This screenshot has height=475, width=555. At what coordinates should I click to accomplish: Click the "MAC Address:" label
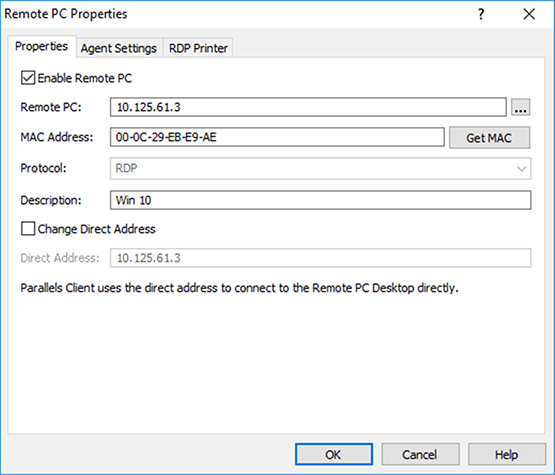point(57,137)
